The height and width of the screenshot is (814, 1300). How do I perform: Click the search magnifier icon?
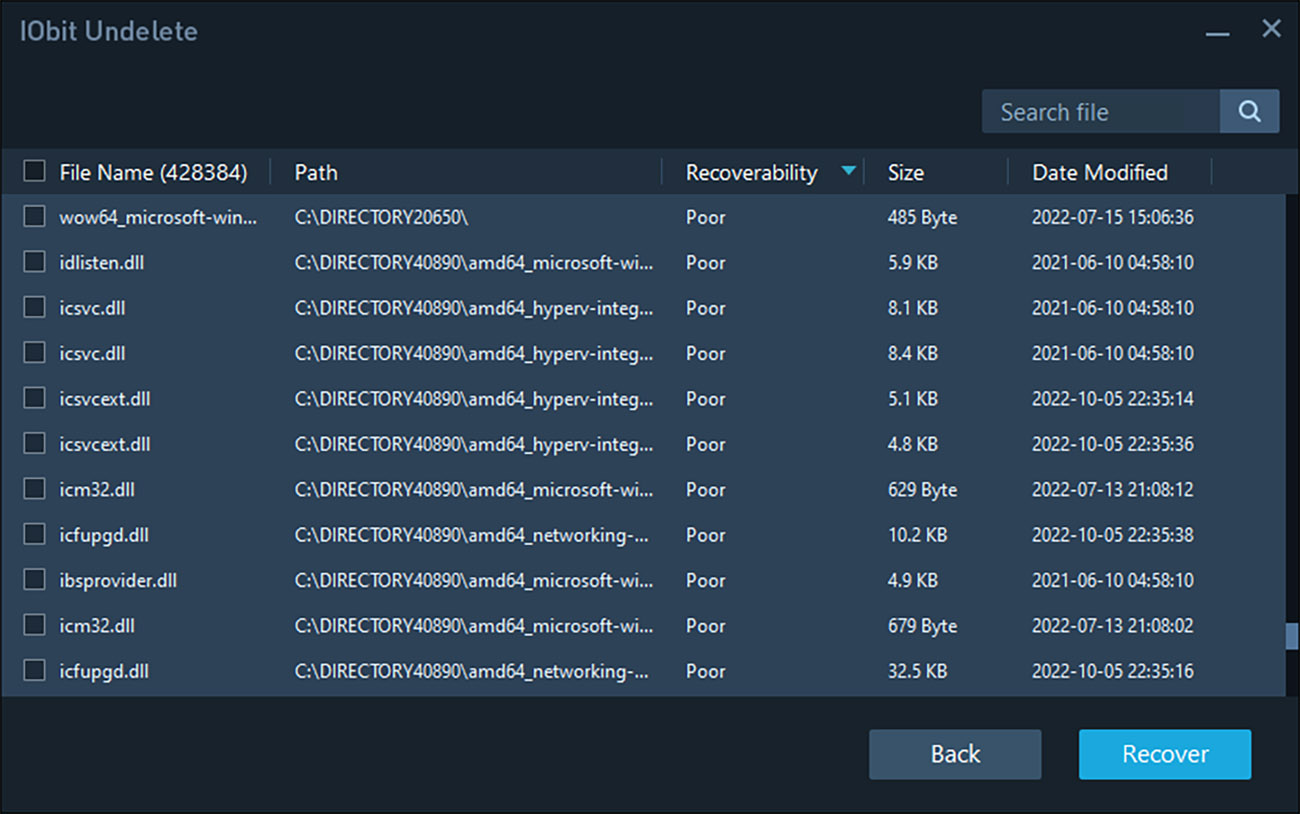pyautogui.click(x=1249, y=111)
